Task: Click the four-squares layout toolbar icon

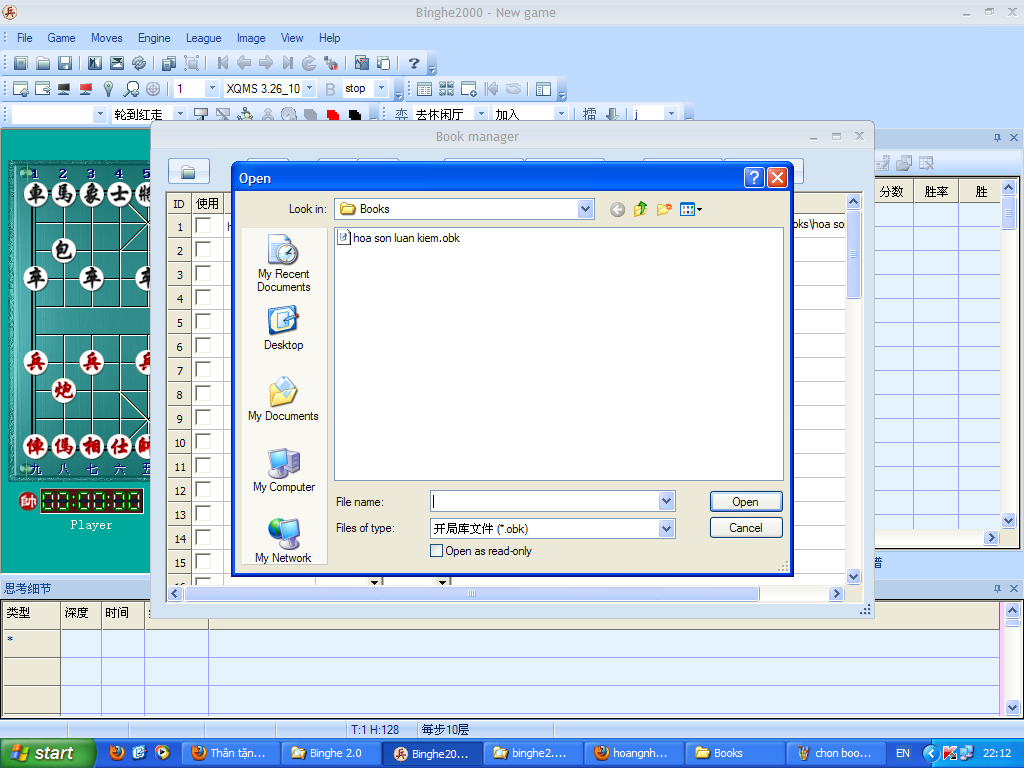Action: 447,89
